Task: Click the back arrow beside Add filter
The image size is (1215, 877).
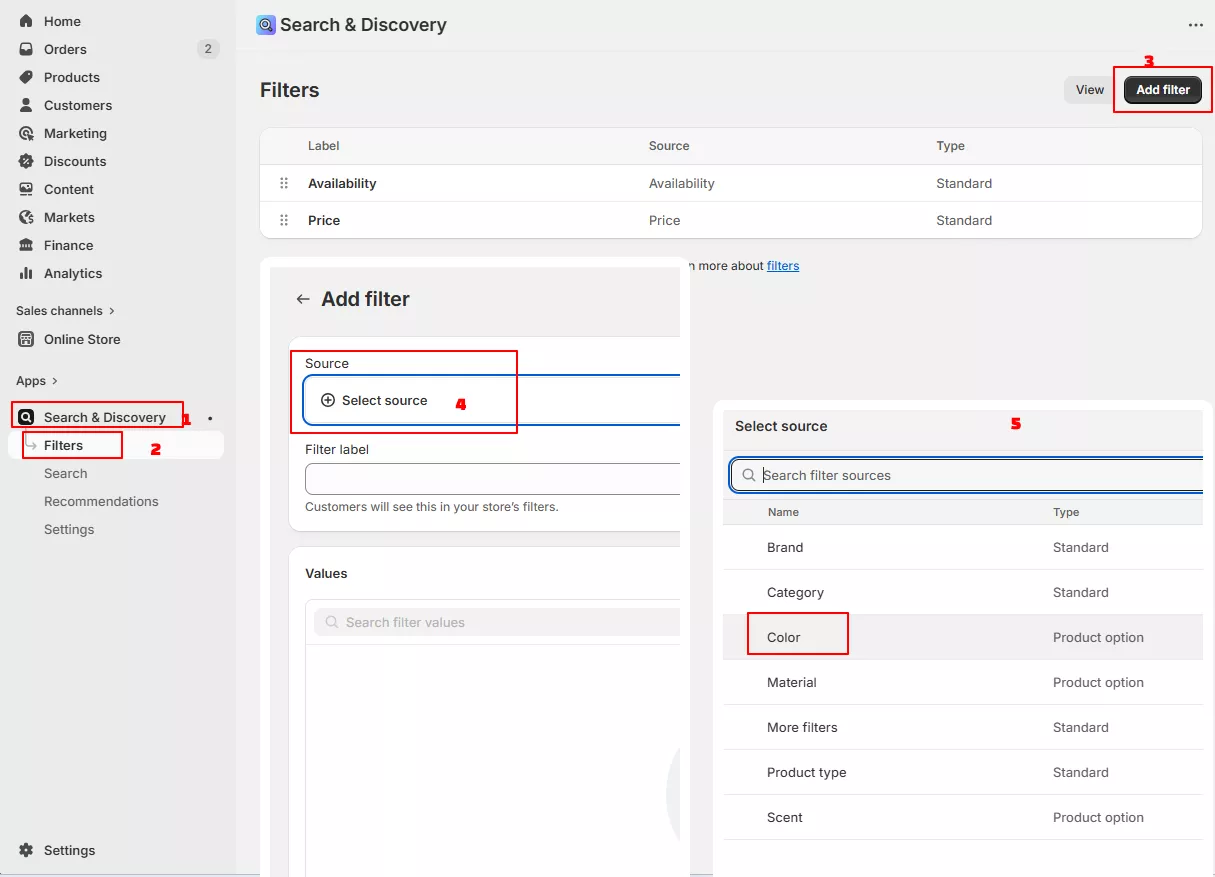Action: tap(303, 299)
